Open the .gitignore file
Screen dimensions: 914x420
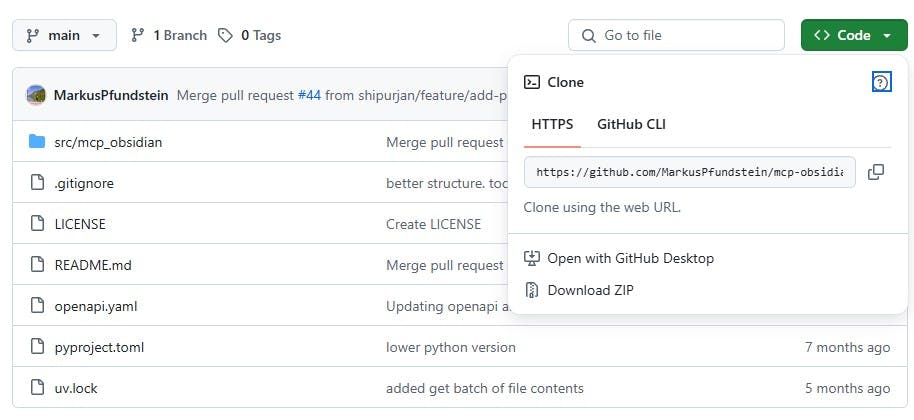[84, 183]
